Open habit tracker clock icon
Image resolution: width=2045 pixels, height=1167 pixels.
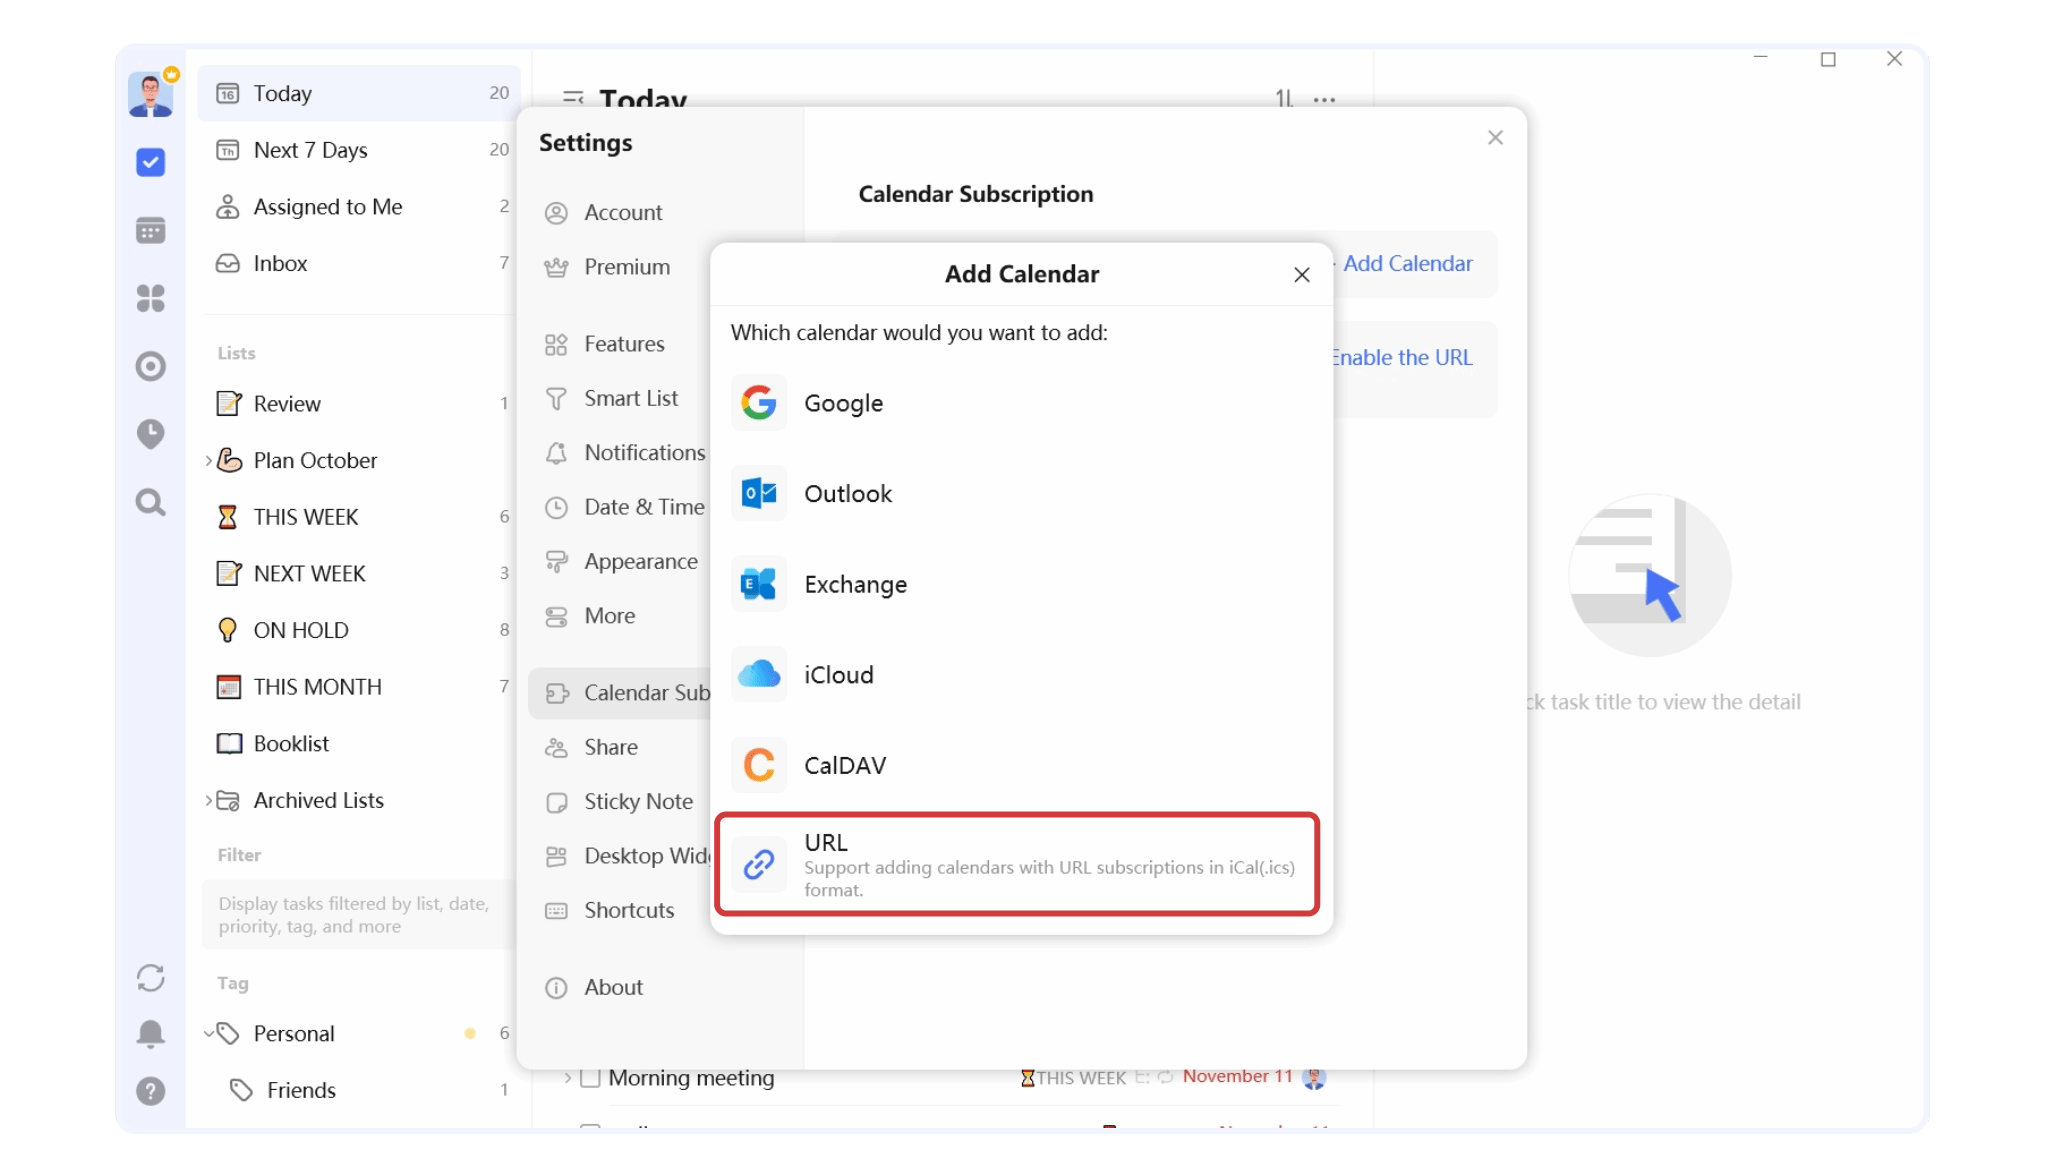pyautogui.click(x=150, y=434)
